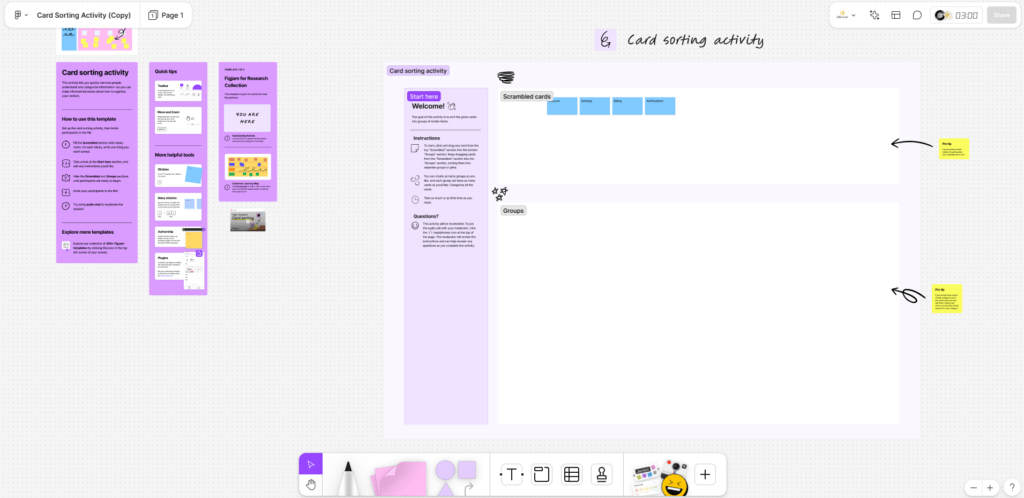Select the Scrambled cards section label
This screenshot has width=1024, height=498.
point(527,97)
